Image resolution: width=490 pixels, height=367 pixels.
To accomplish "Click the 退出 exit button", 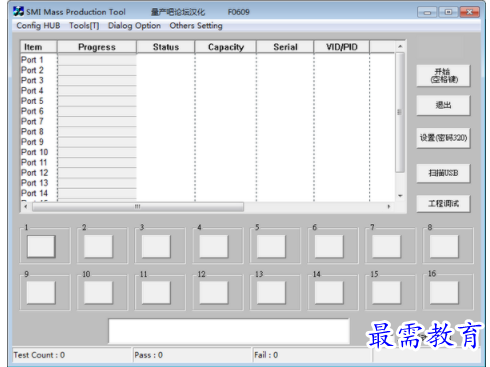I will tap(443, 105).
